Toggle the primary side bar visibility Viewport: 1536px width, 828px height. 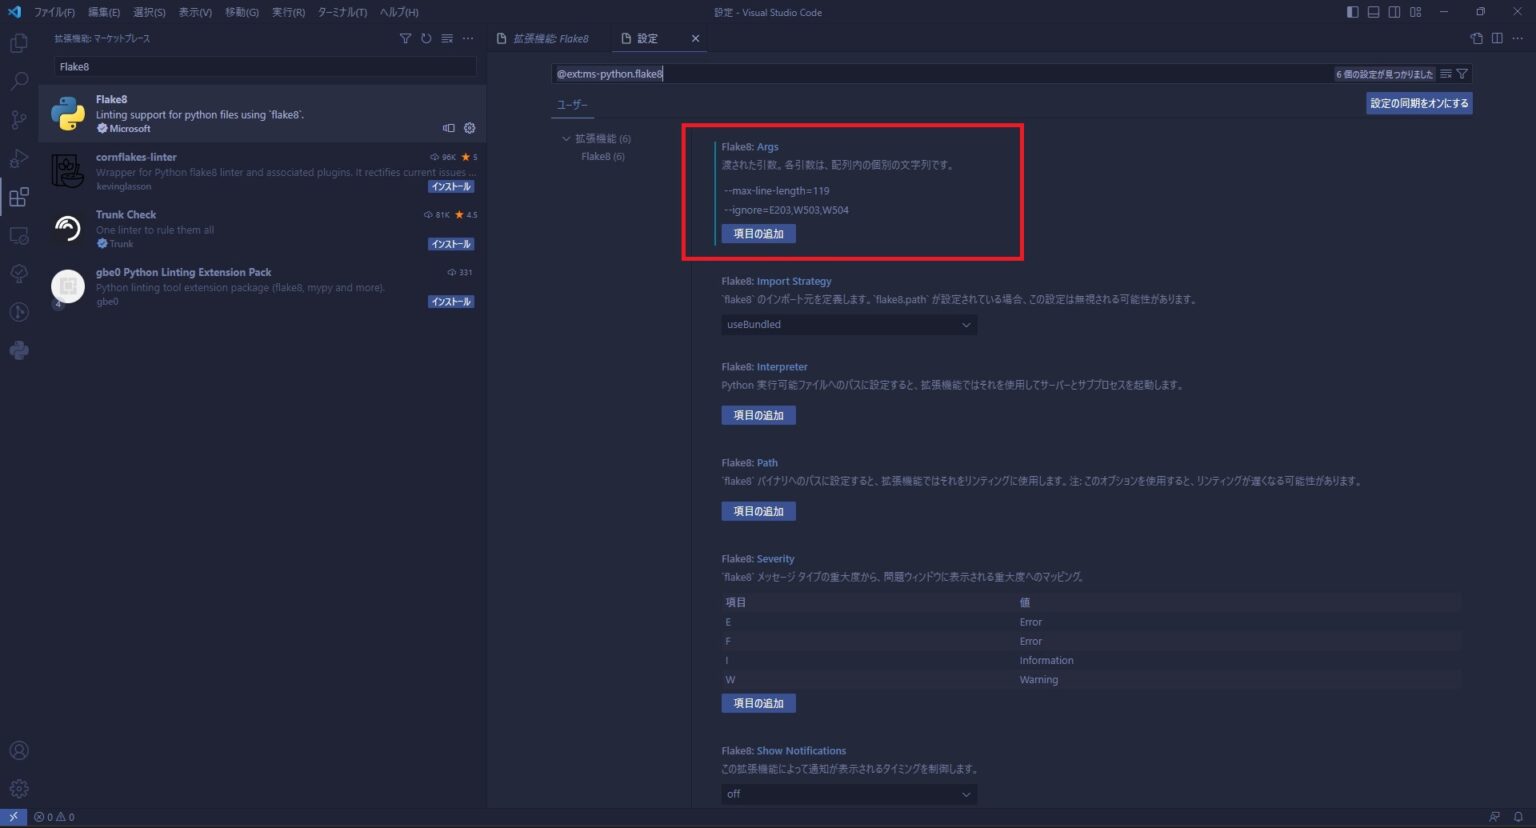pyautogui.click(x=1351, y=11)
